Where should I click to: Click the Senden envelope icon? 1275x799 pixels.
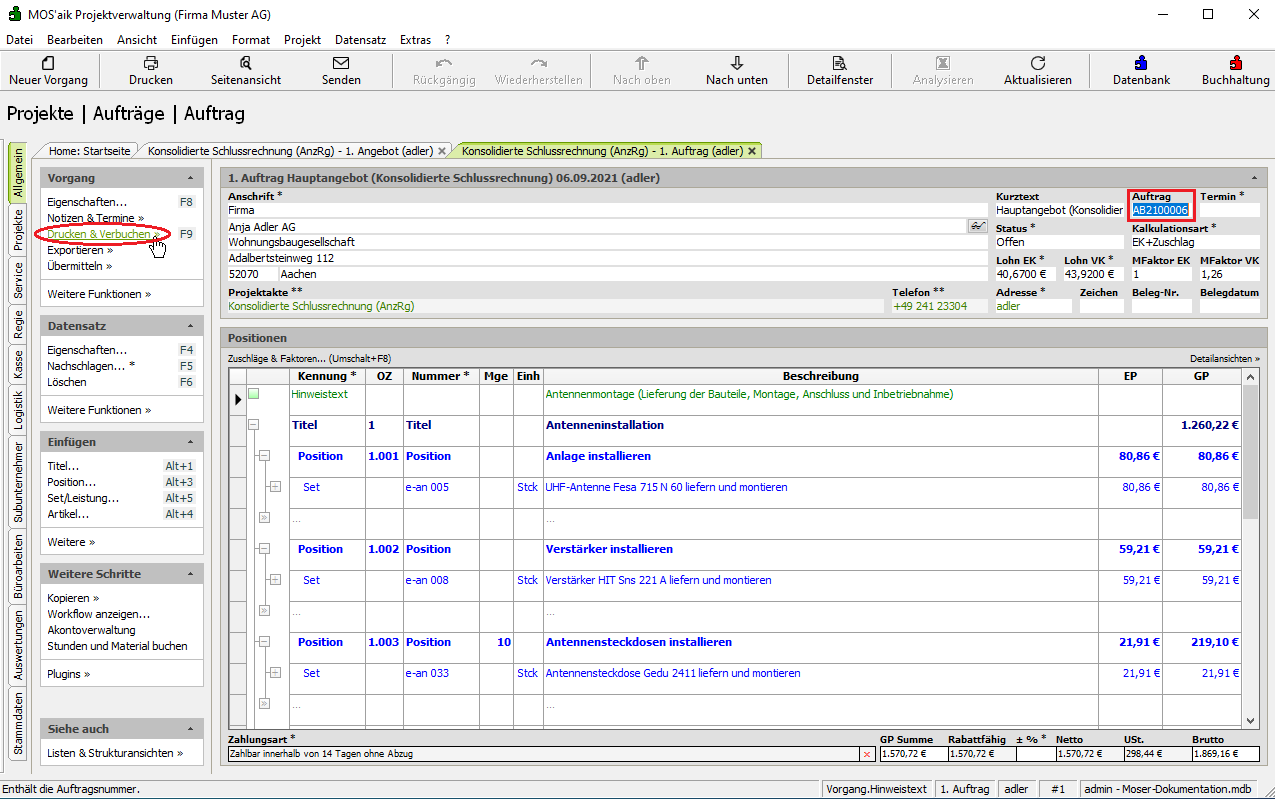coord(341,63)
